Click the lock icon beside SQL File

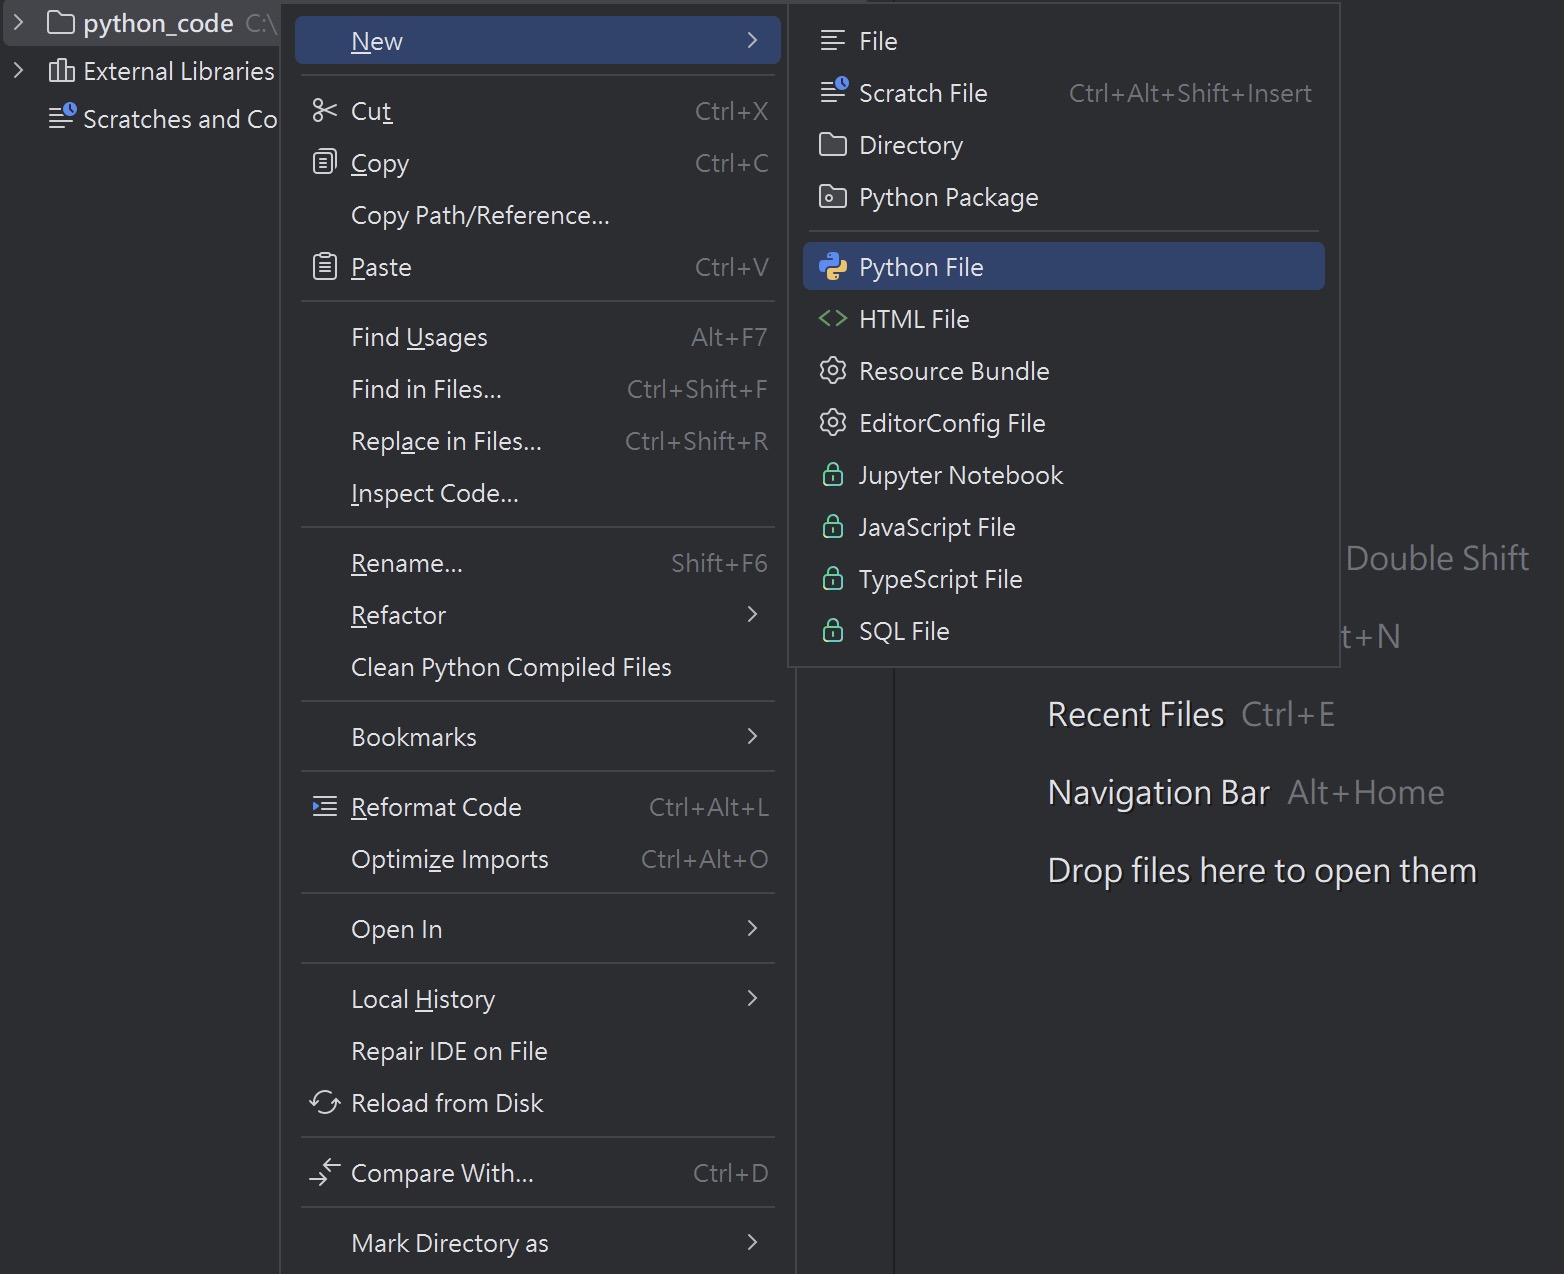(x=832, y=630)
